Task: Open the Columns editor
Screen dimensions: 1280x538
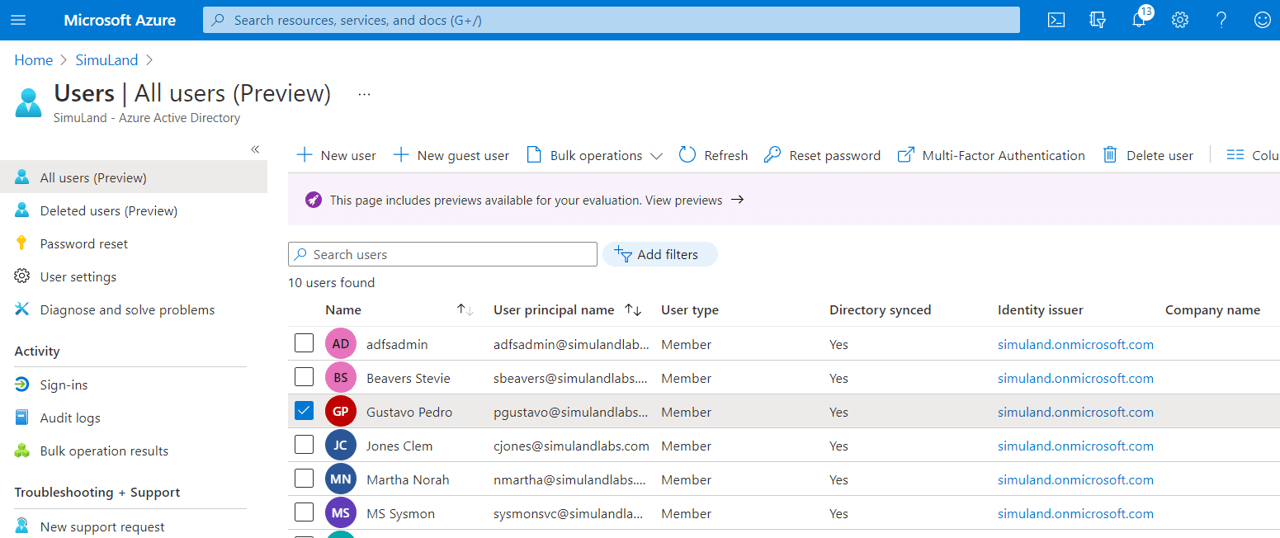Action: [1253, 155]
